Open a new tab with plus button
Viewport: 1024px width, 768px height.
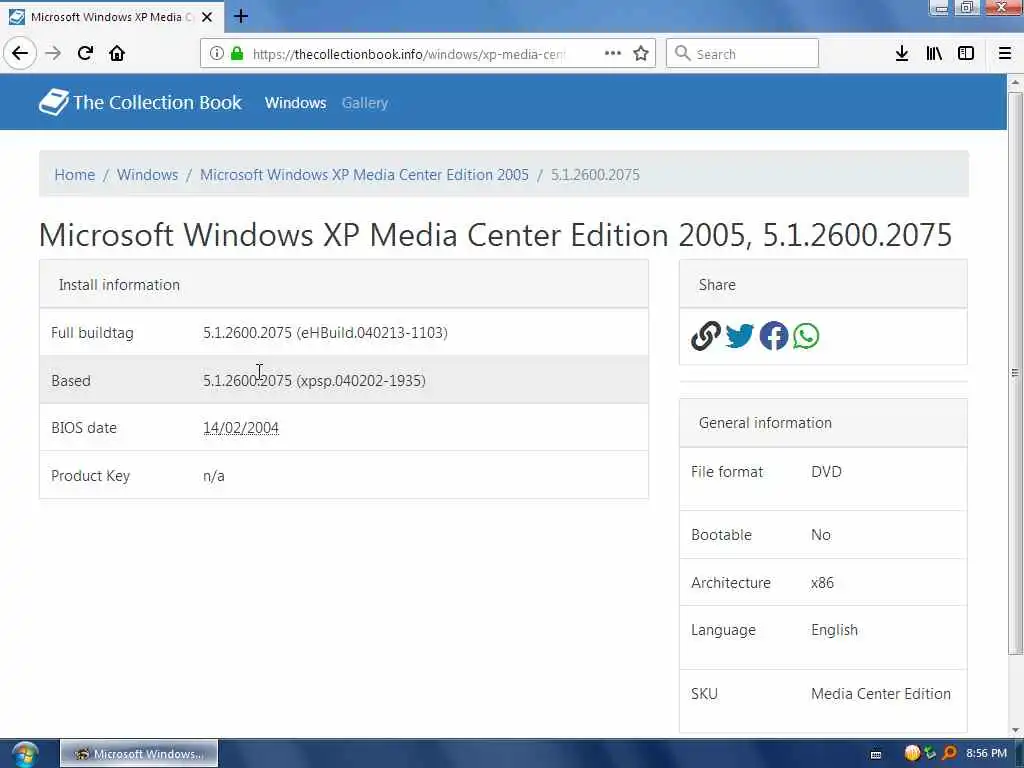pos(241,16)
